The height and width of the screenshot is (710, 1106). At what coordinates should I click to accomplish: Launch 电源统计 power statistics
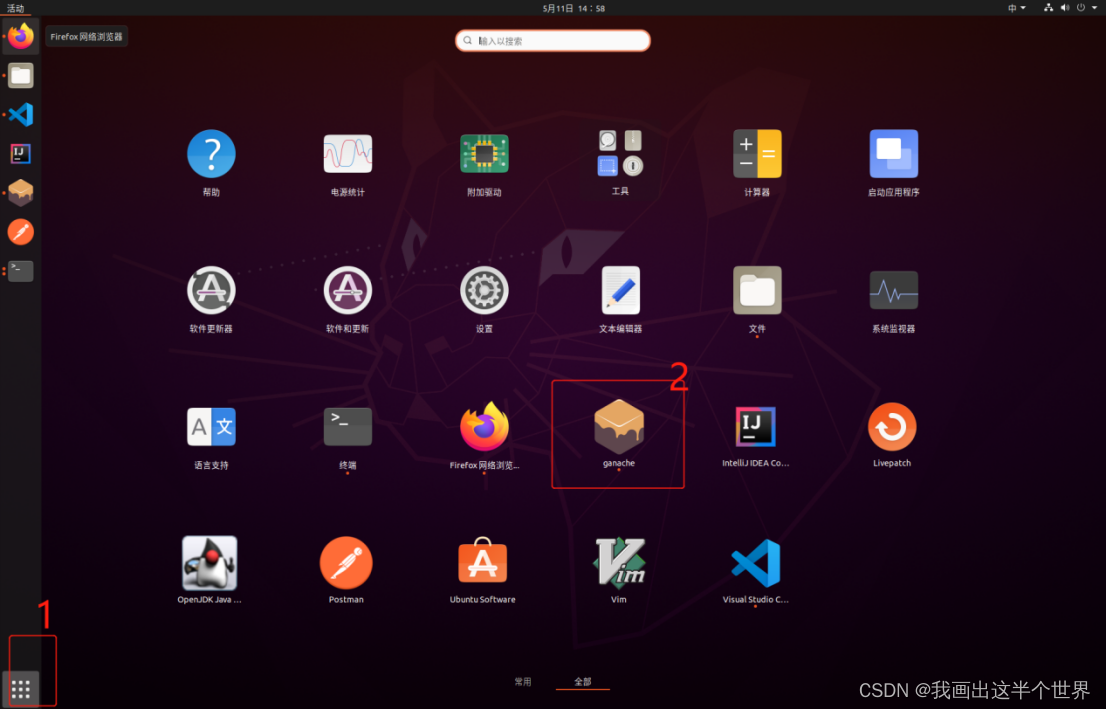[x=348, y=154]
